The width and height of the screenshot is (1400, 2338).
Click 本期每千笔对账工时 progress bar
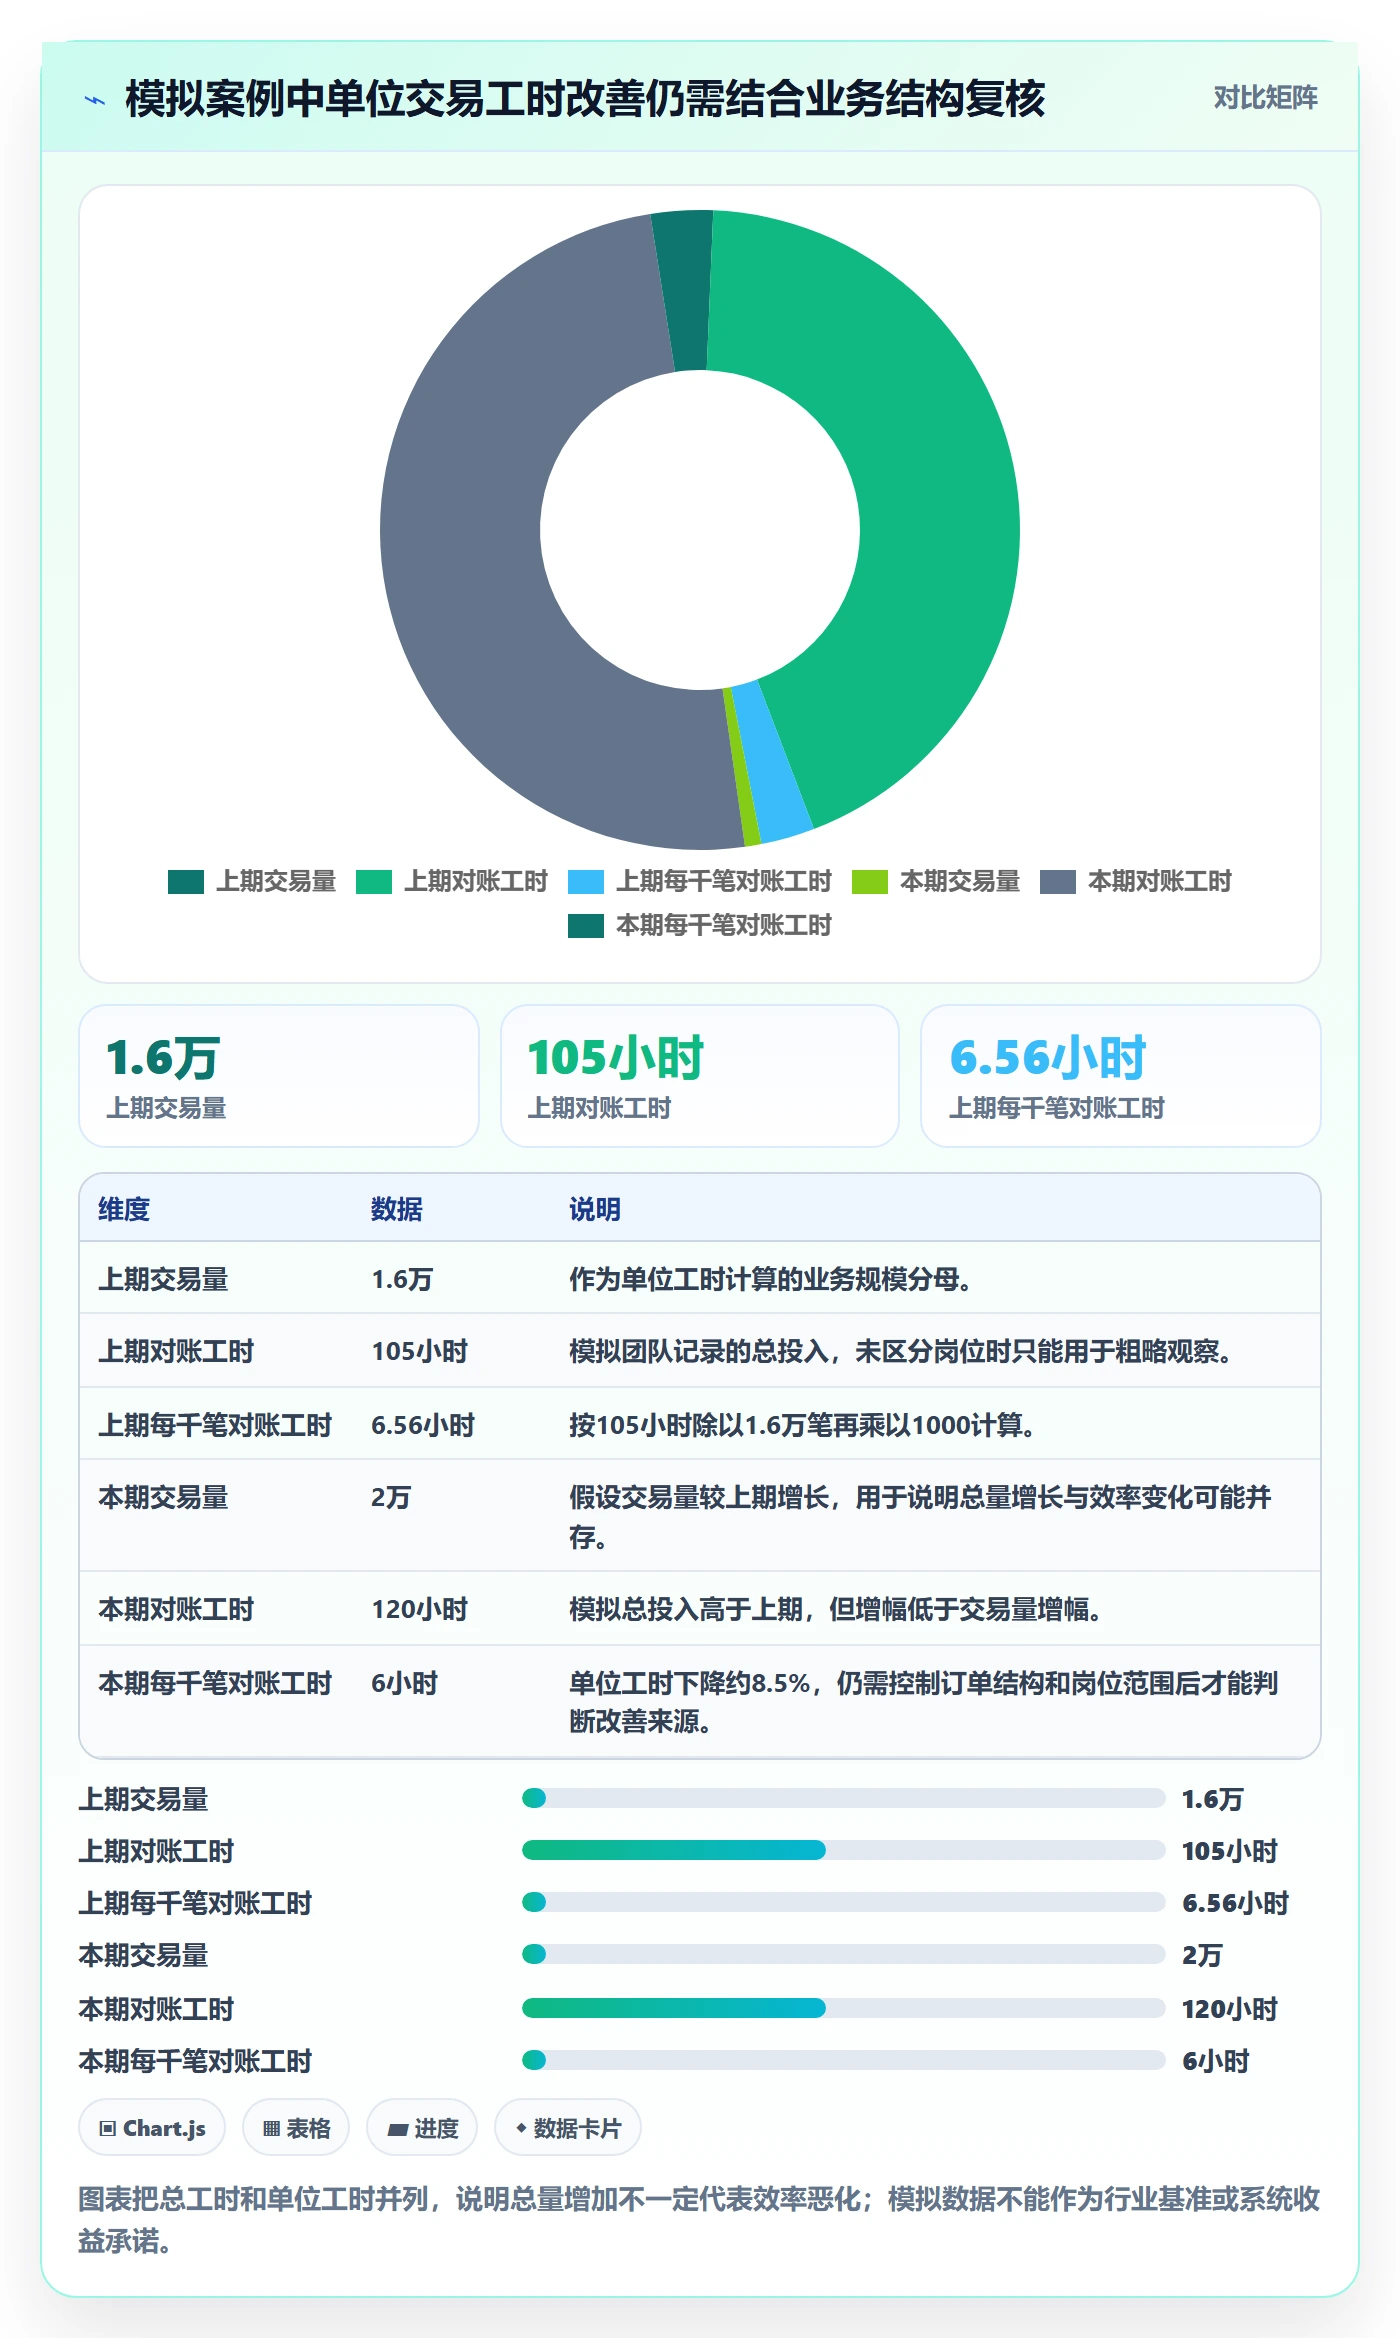point(843,2060)
